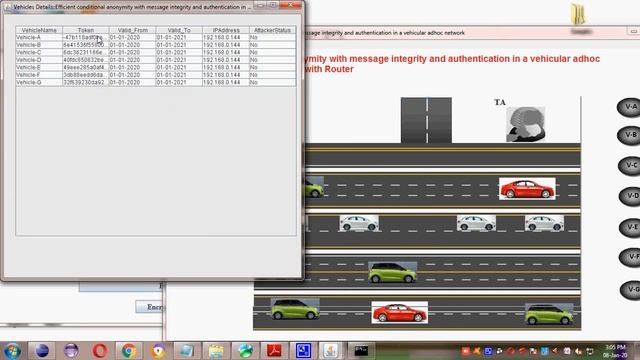Minimize the background router window
This screenshot has width=640, height=360.
coord(633,31)
